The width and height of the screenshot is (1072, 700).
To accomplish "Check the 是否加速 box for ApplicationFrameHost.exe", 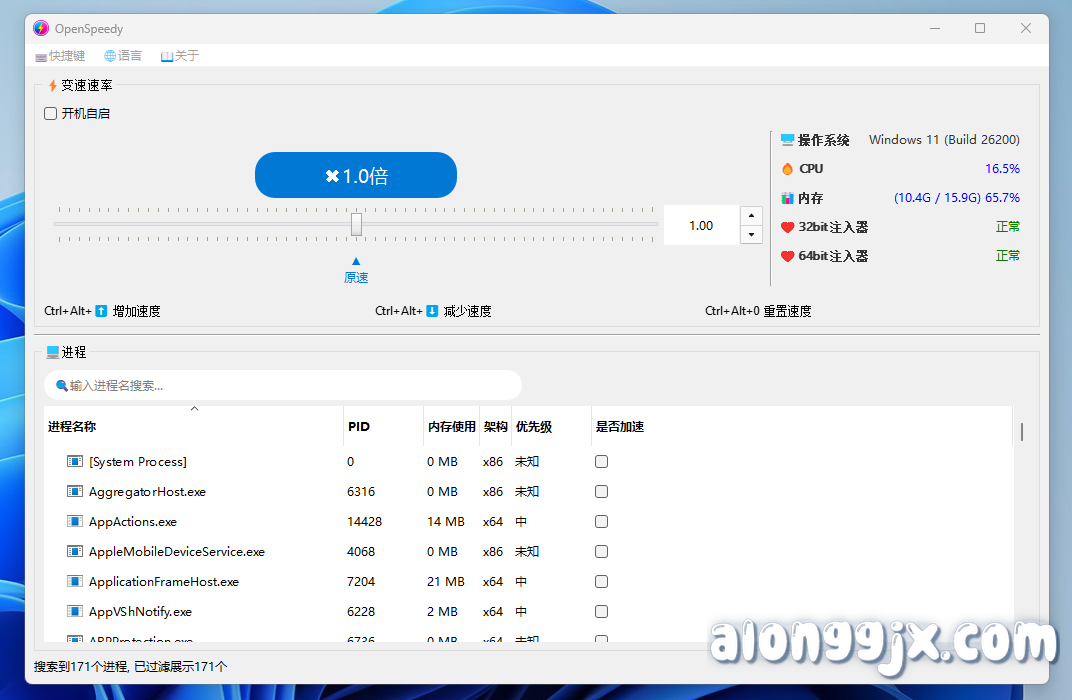I will click(x=601, y=581).
